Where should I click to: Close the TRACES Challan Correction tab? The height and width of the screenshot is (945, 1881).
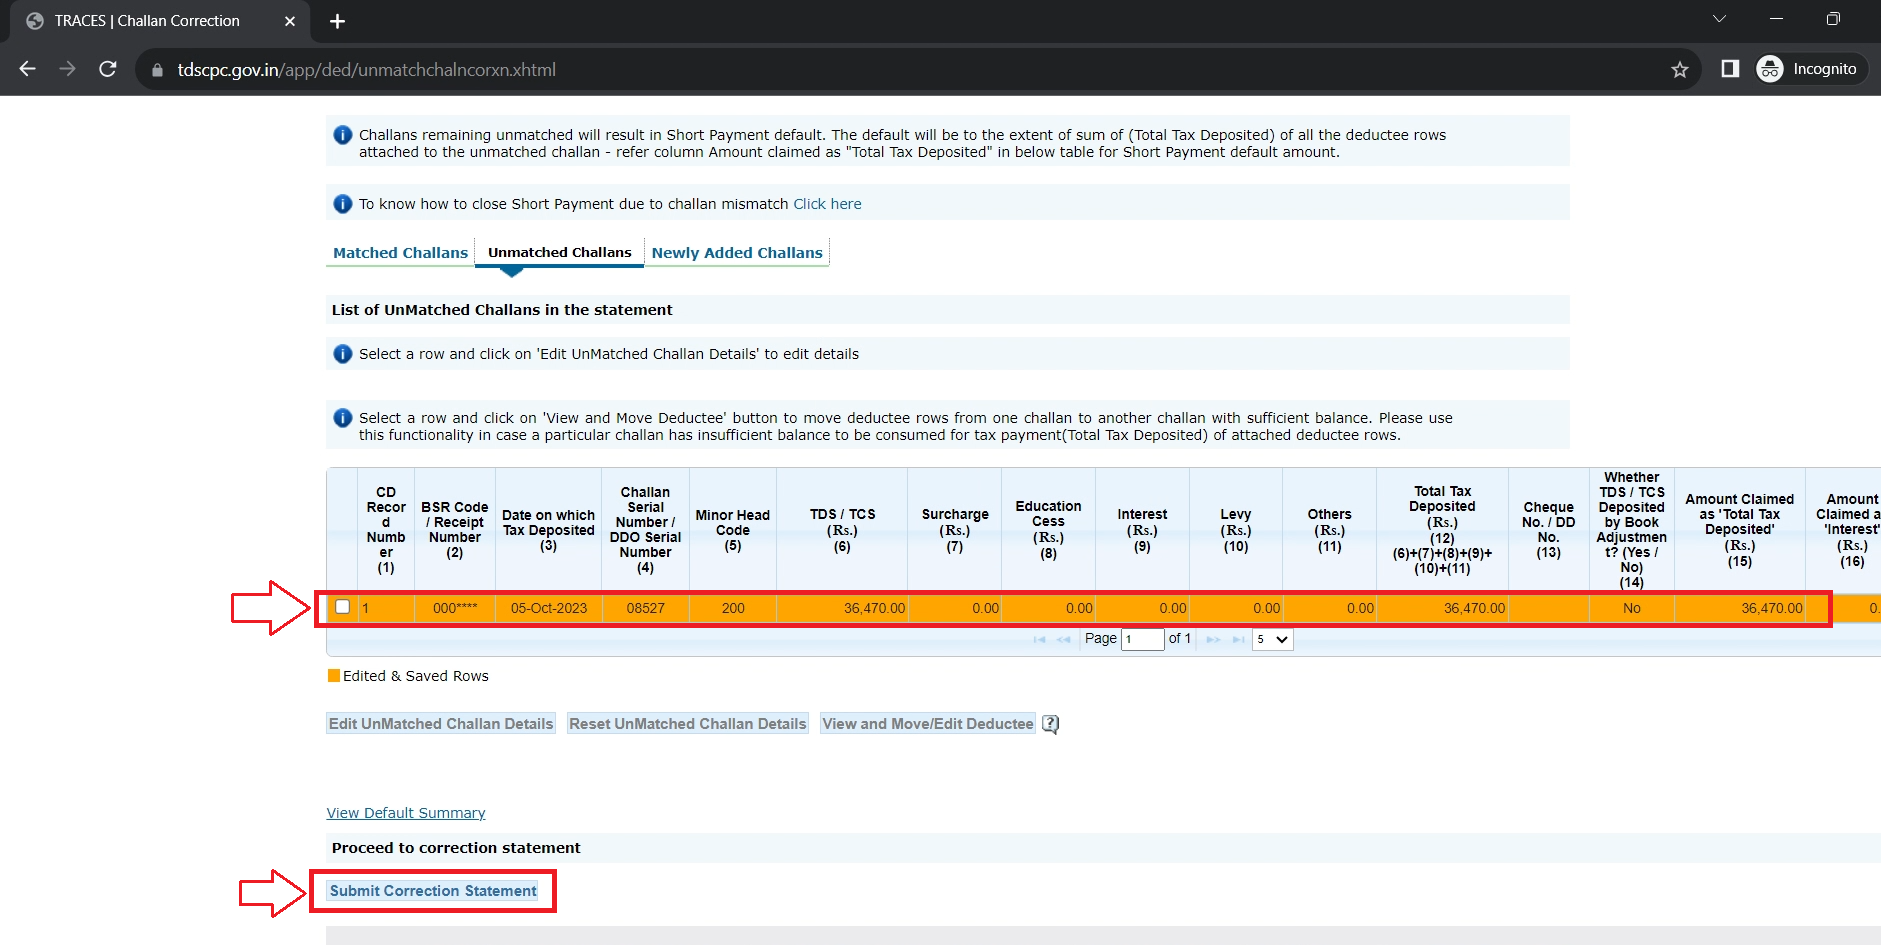[290, 21]
